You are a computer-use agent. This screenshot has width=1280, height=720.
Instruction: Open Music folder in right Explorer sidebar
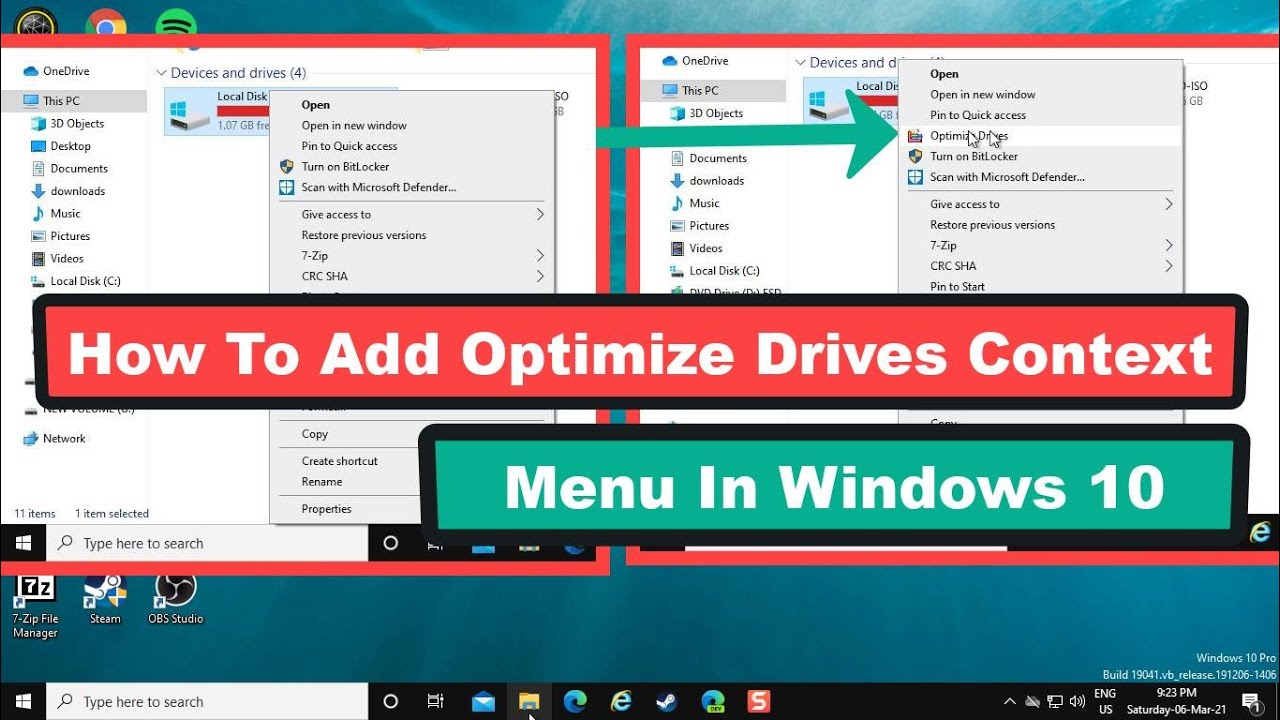pyautogui.click(x=704, y=203)
